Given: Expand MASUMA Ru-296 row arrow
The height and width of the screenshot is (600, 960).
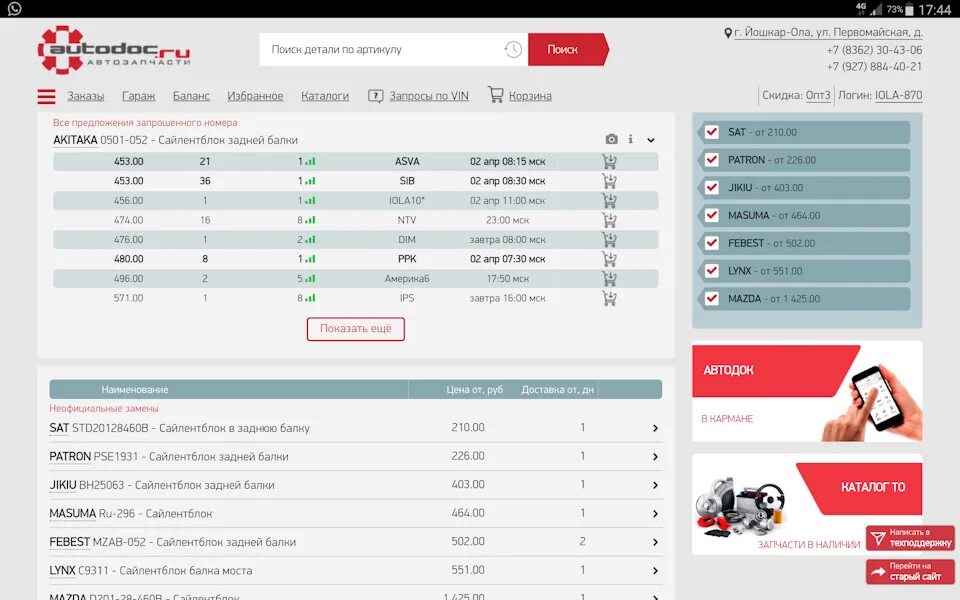Looking at the screenshot, I should point(655,514).
